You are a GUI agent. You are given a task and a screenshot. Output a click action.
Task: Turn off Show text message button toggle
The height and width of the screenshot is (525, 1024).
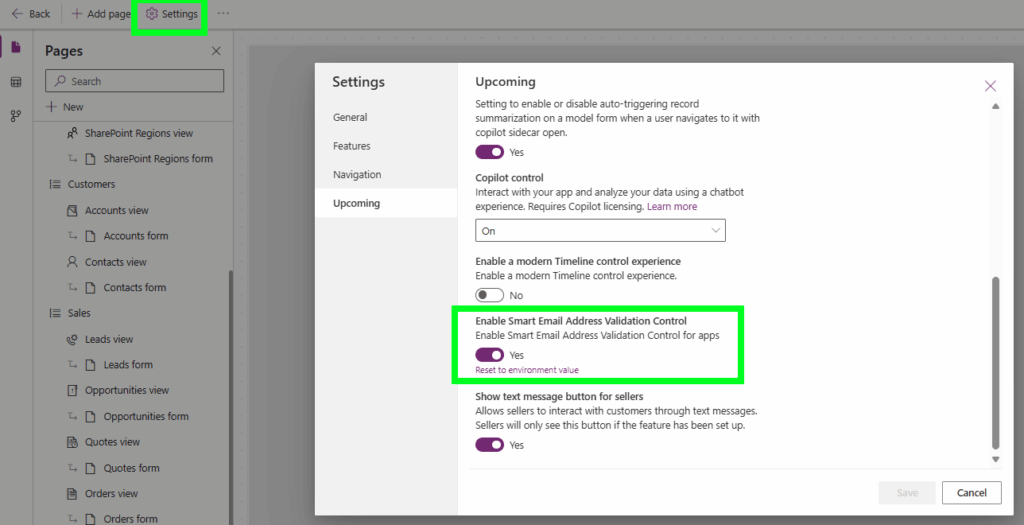tap(489, 445)
